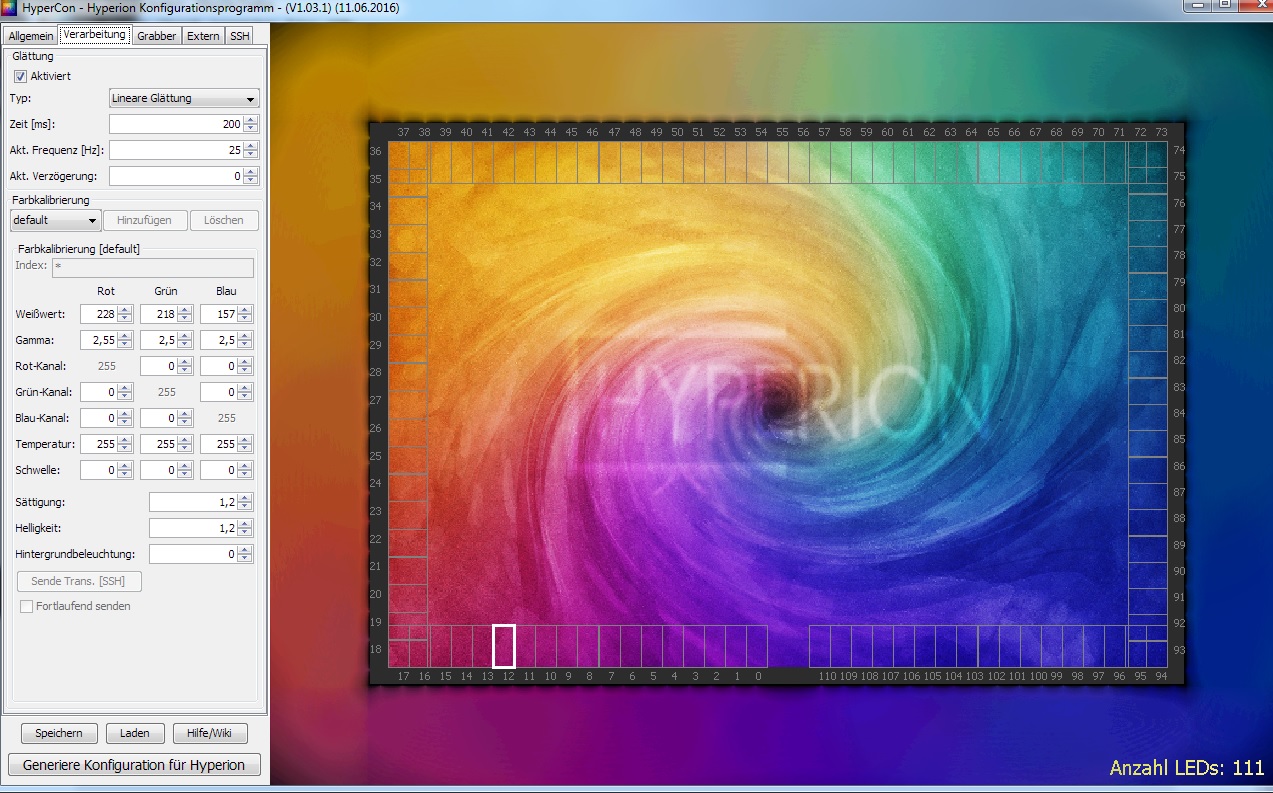Decrease Helligkeit with the down arrow
This screenshot has width=1273, height=793.
pyautogui.click(x=245, y=532)
